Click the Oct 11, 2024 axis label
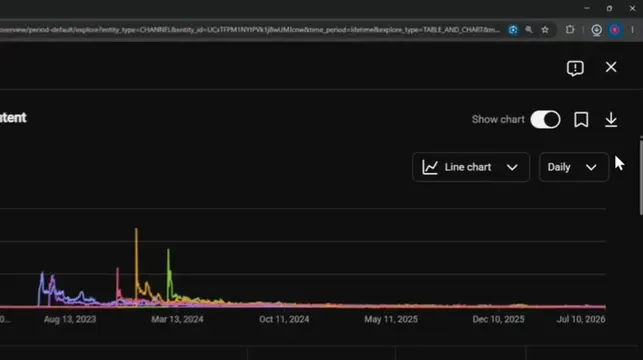Screen dimensions: 643x360 tap(284, 319)
